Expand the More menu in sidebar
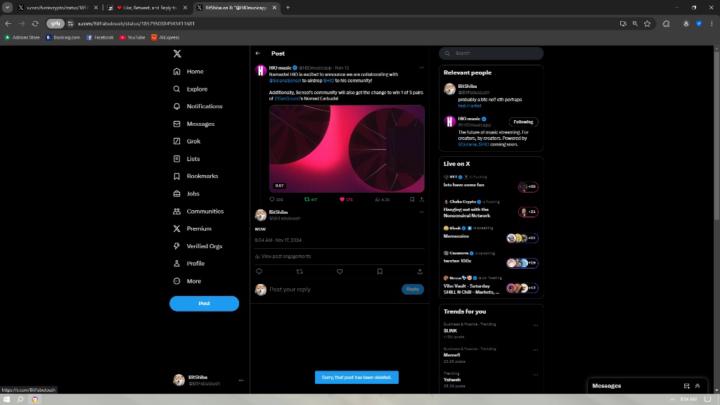 193,281
